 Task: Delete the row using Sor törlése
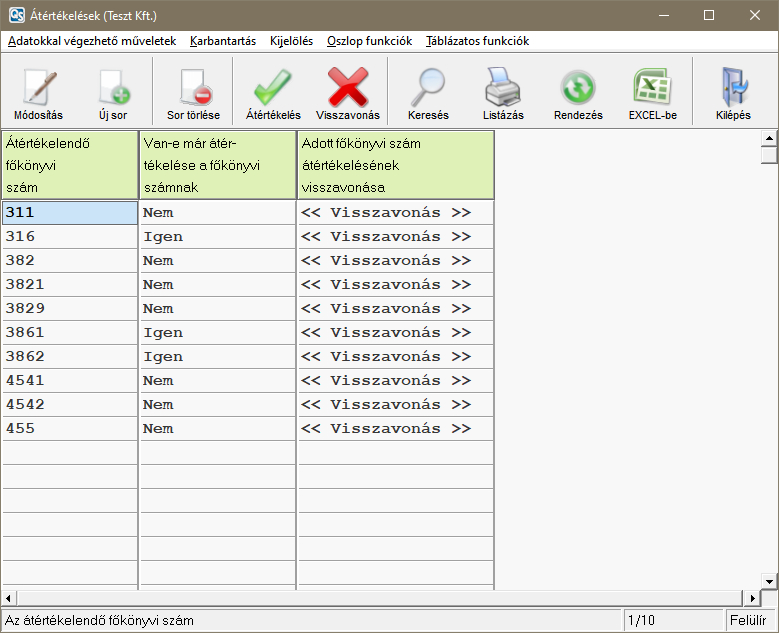coord(193,92)
